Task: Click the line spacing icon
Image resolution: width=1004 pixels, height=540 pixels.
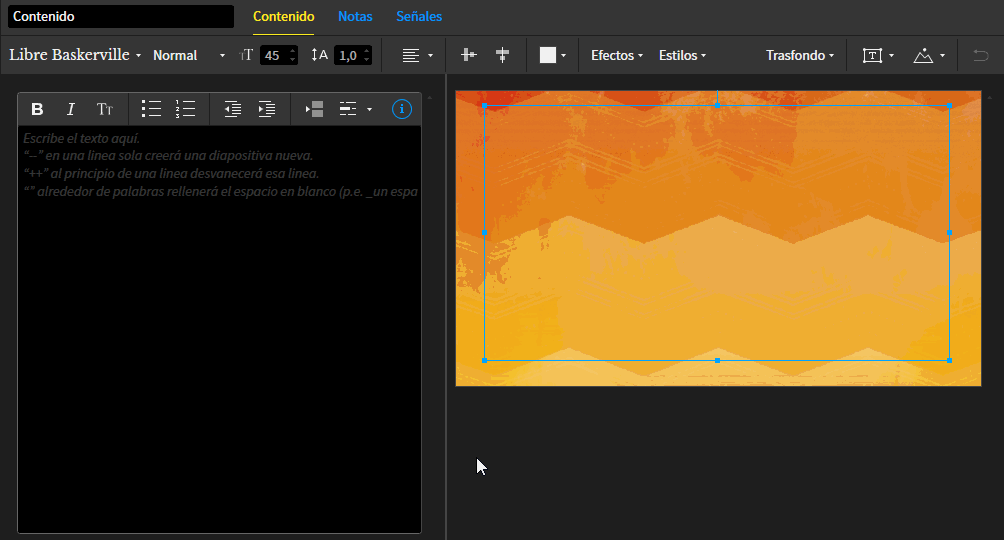Action: click(x=320, y=55)
